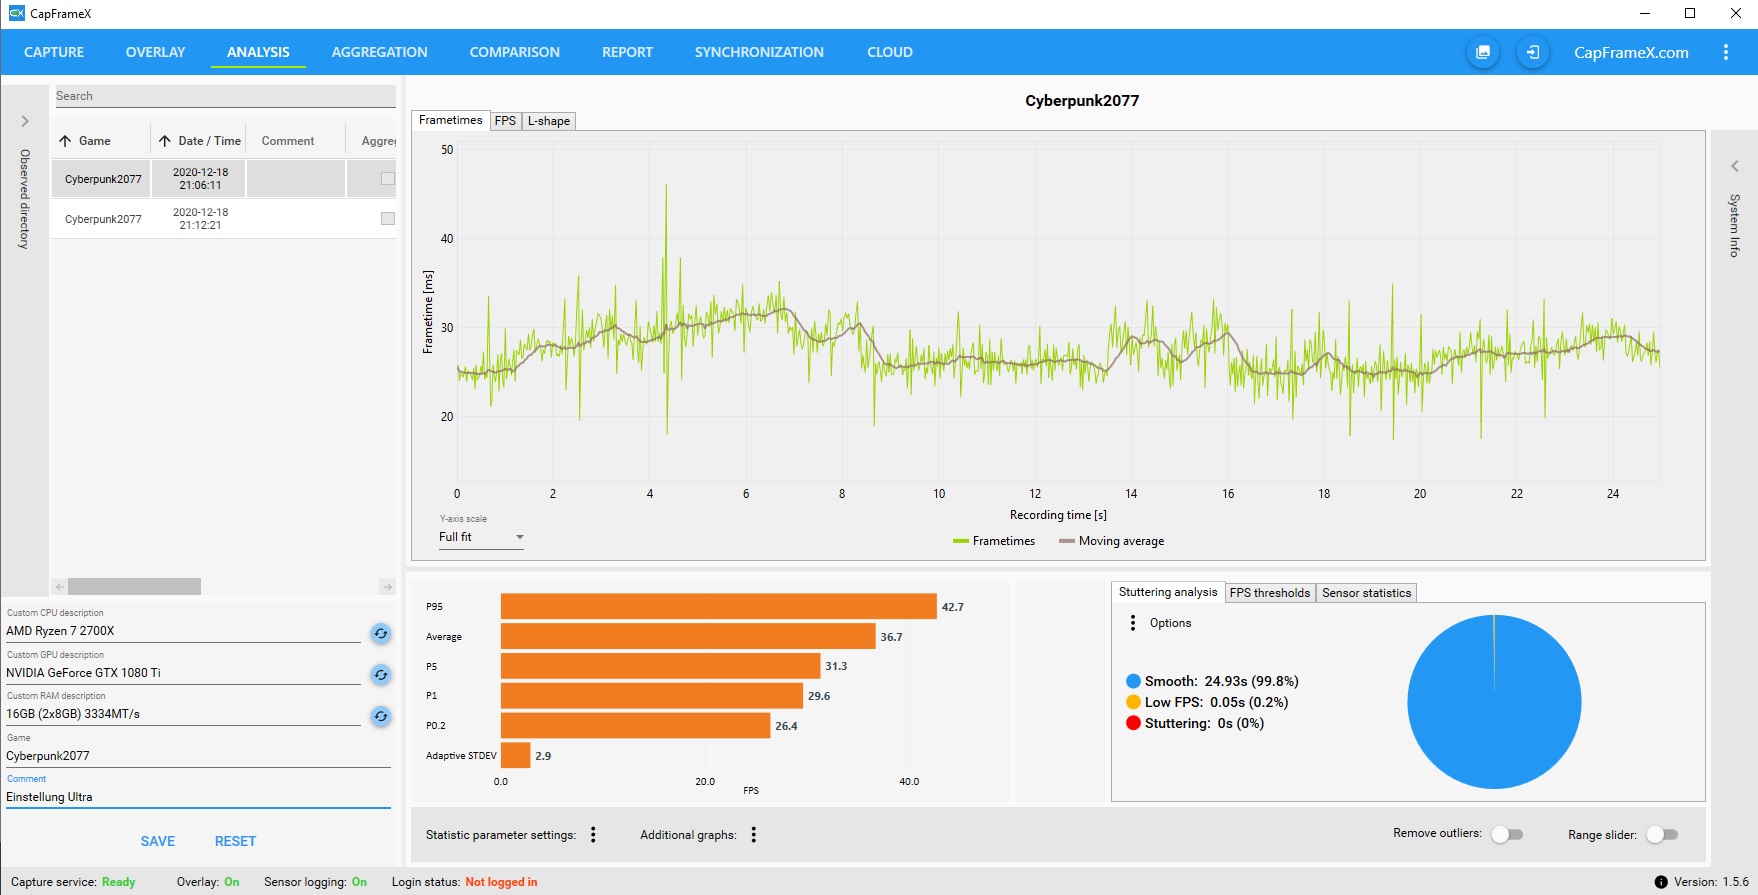Expand the System Info side panel
The image size is (1758, 895).
pos(1735,166)
